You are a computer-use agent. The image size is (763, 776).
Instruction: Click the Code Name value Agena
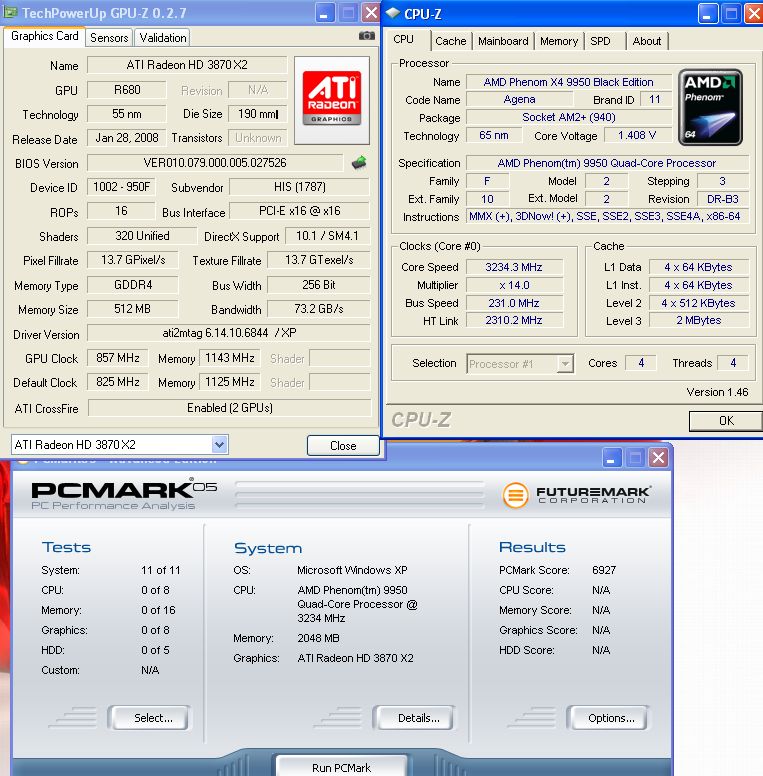[520, 99]
